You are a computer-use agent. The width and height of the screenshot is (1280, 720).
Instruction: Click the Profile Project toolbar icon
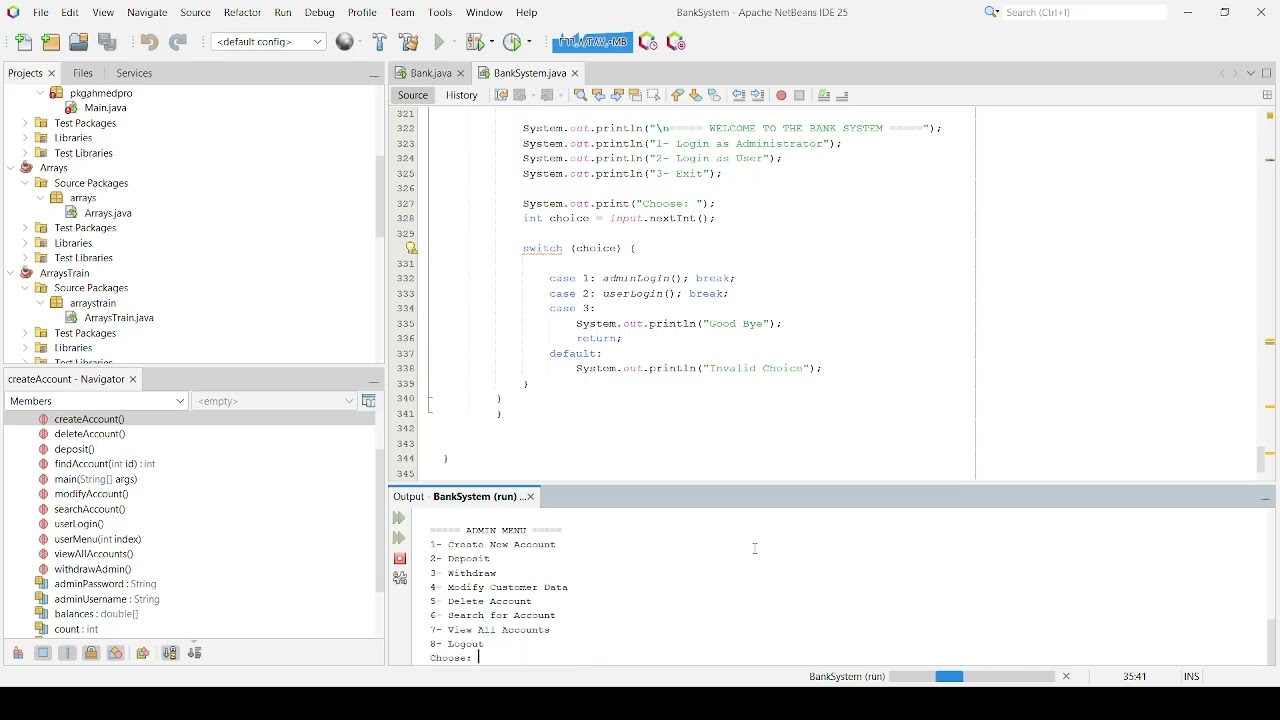point(512,42)
